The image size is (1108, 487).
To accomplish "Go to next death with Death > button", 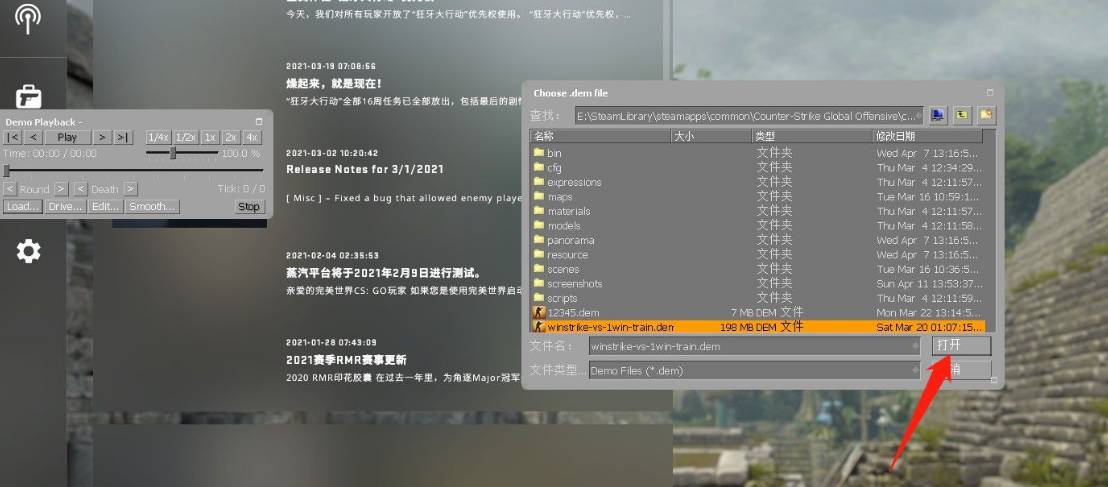I will point(130,189).
